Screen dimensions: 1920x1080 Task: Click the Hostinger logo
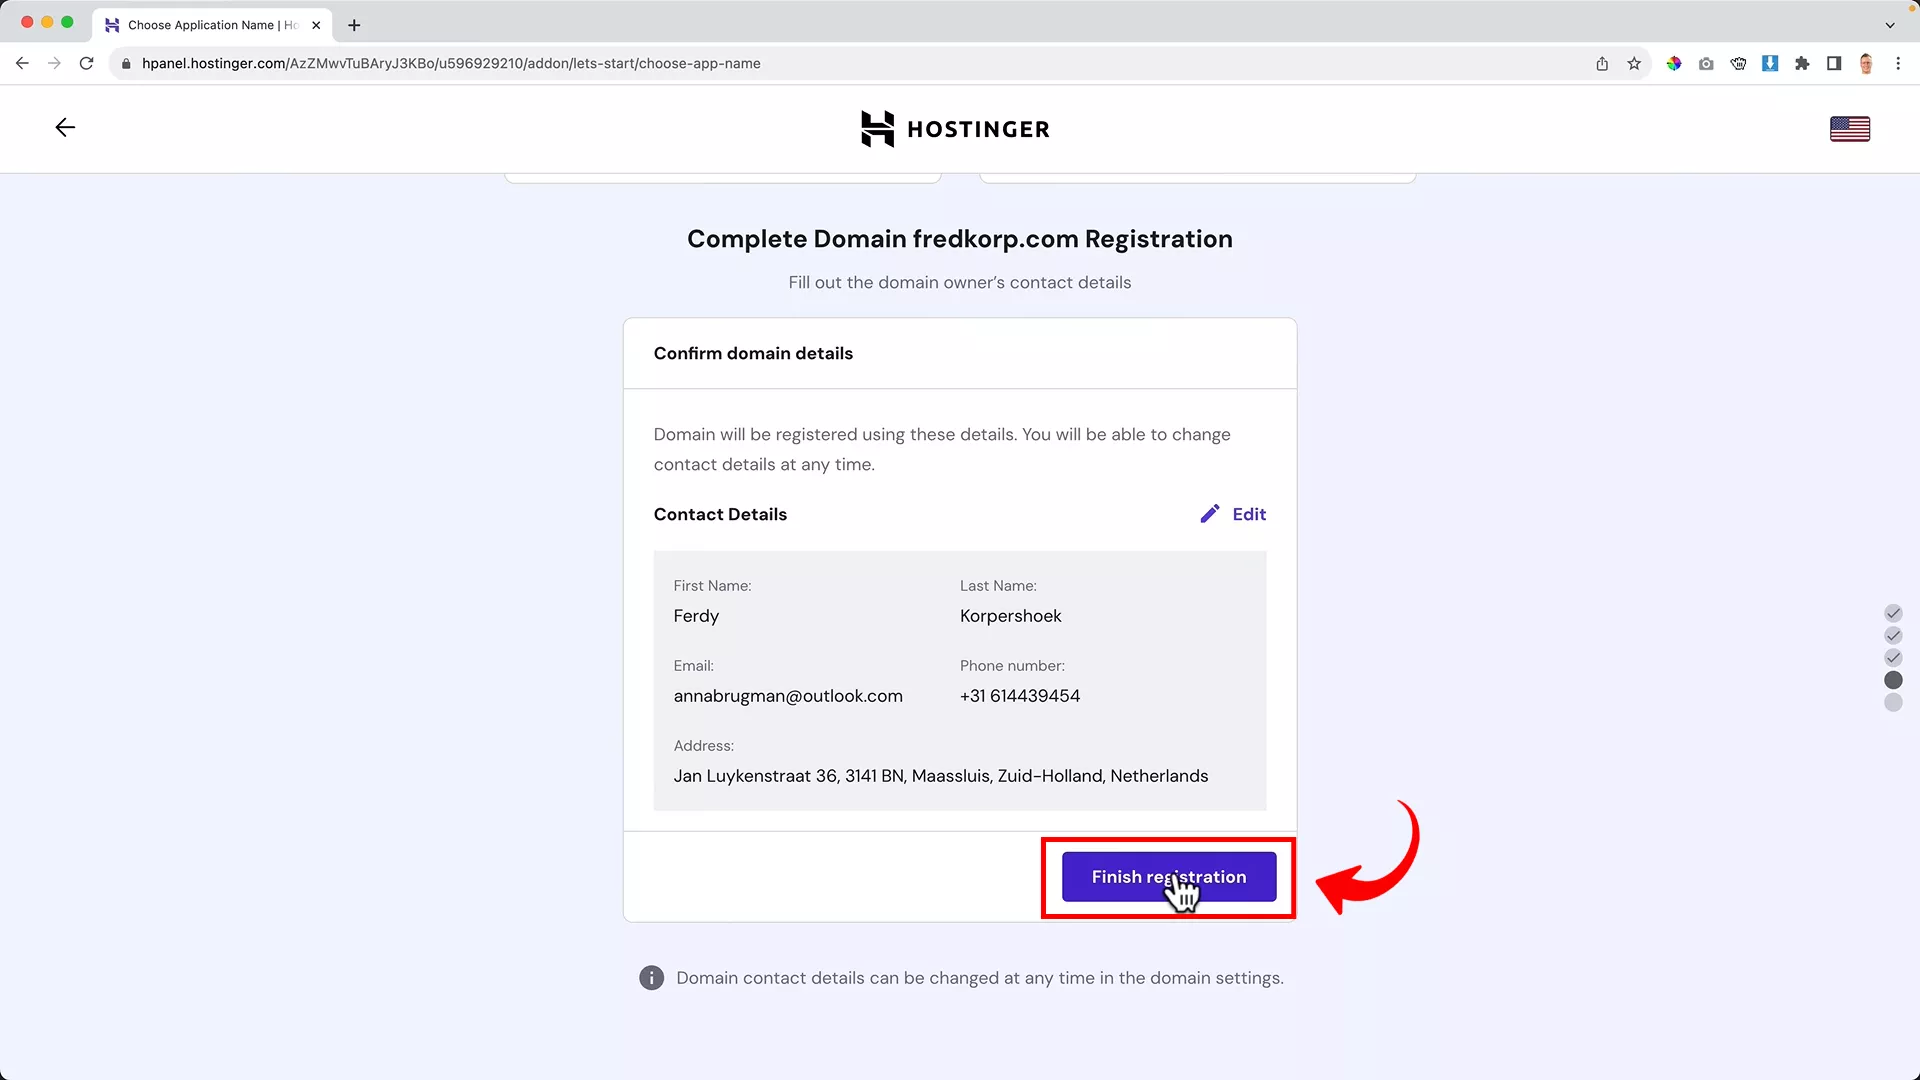click(955, 129)
